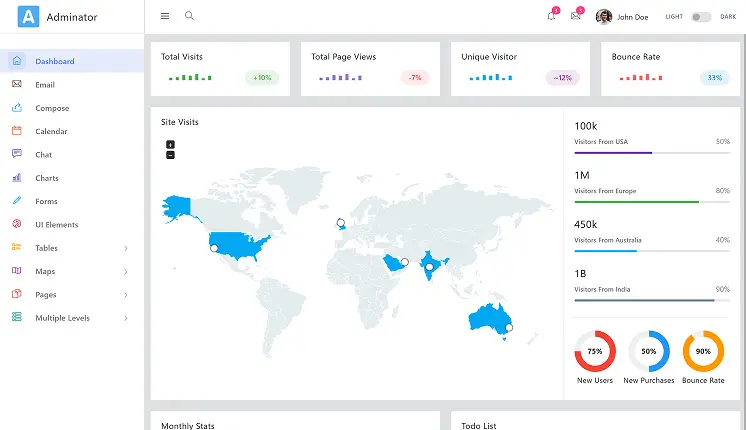
Task: Expand the Tables submenu chevron
Action: point(126,248)
